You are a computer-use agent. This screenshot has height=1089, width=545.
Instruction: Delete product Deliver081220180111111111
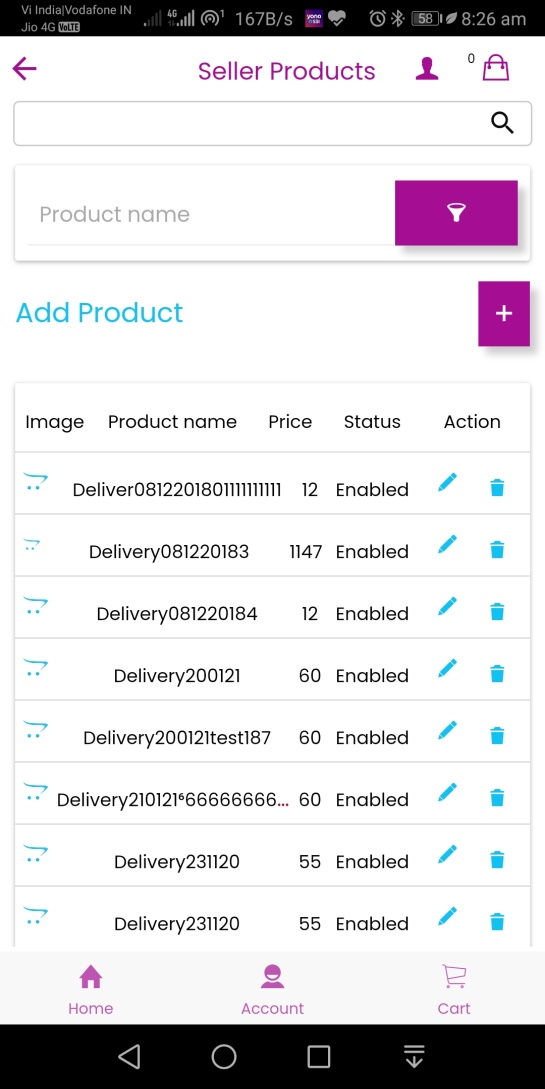[x=497, y=488]
